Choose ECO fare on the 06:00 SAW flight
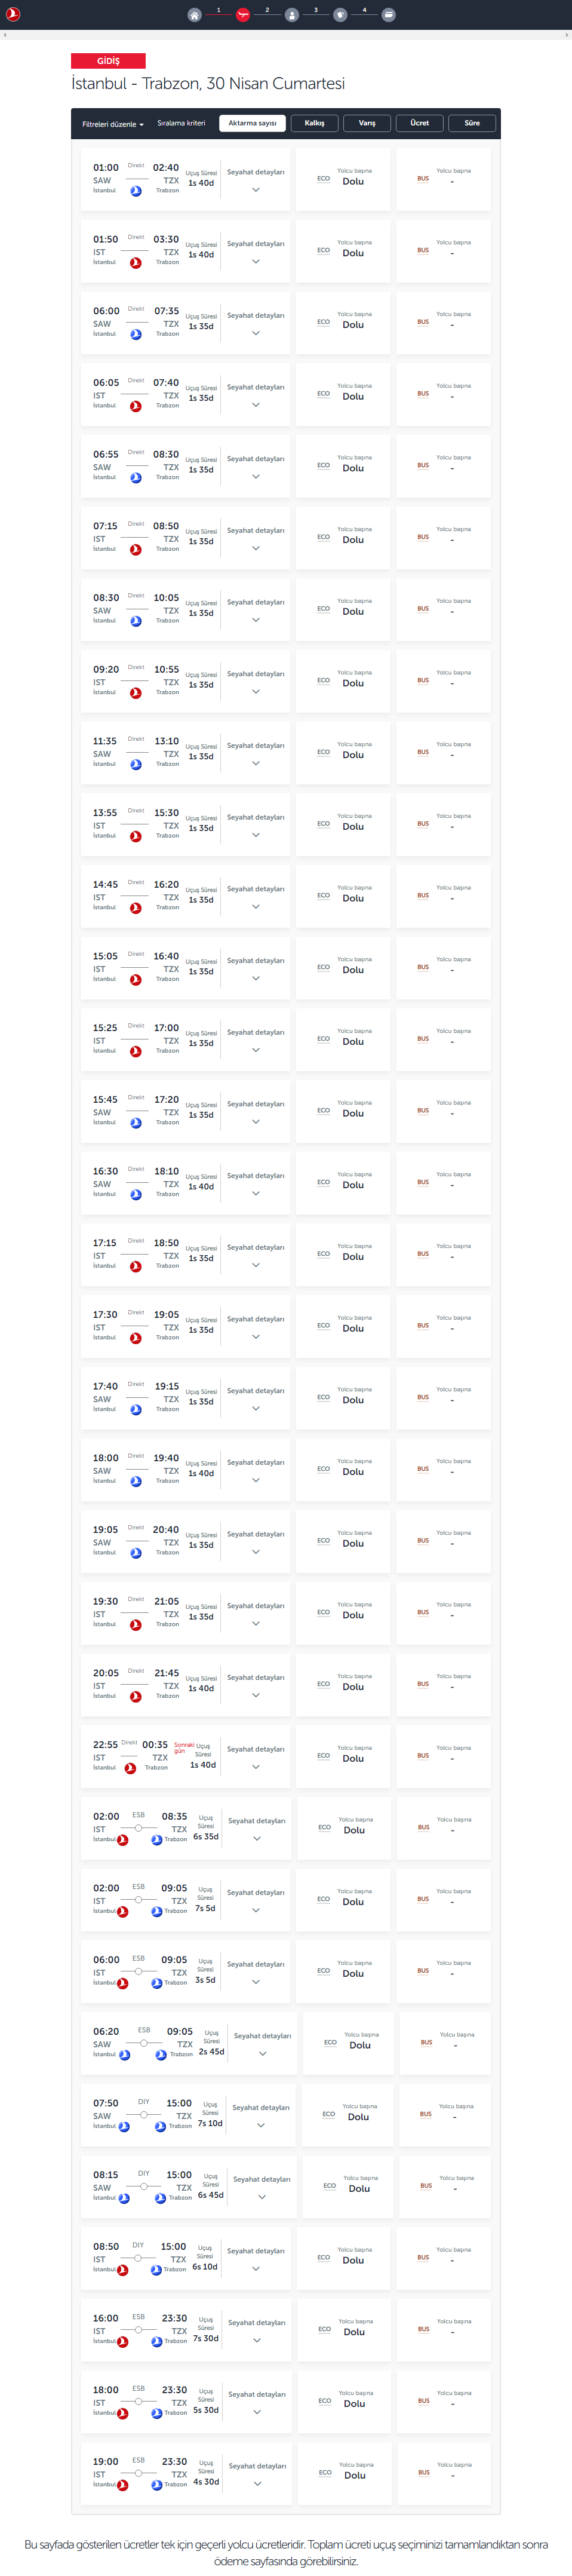 [343, 323]
